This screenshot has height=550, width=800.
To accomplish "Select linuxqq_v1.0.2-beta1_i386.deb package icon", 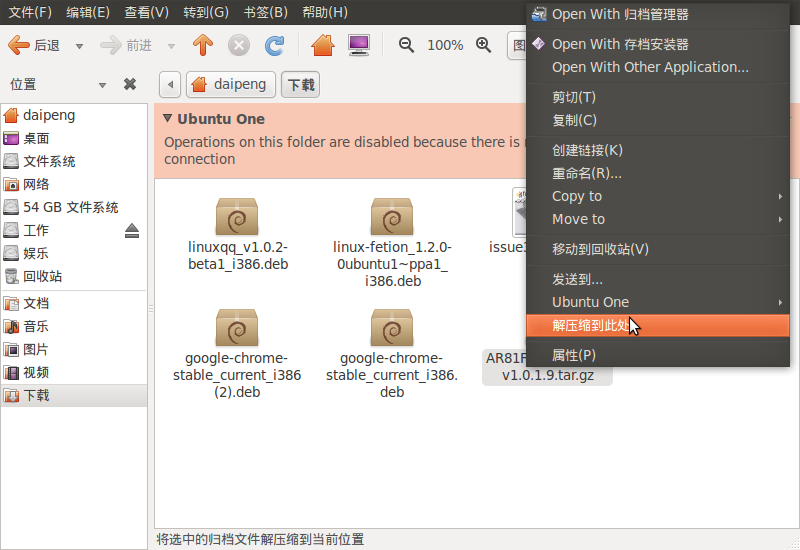I will pos(237,216).
